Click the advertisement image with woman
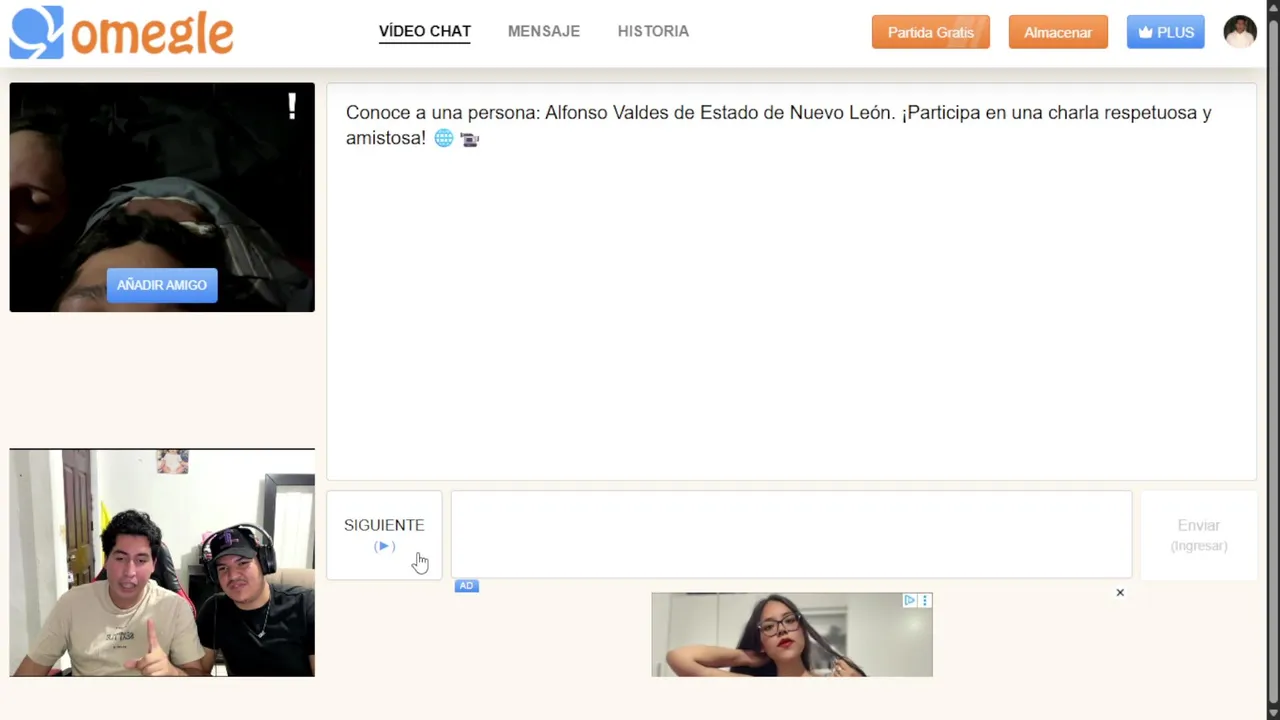The image size is (1280, 720). pos(792,634)
